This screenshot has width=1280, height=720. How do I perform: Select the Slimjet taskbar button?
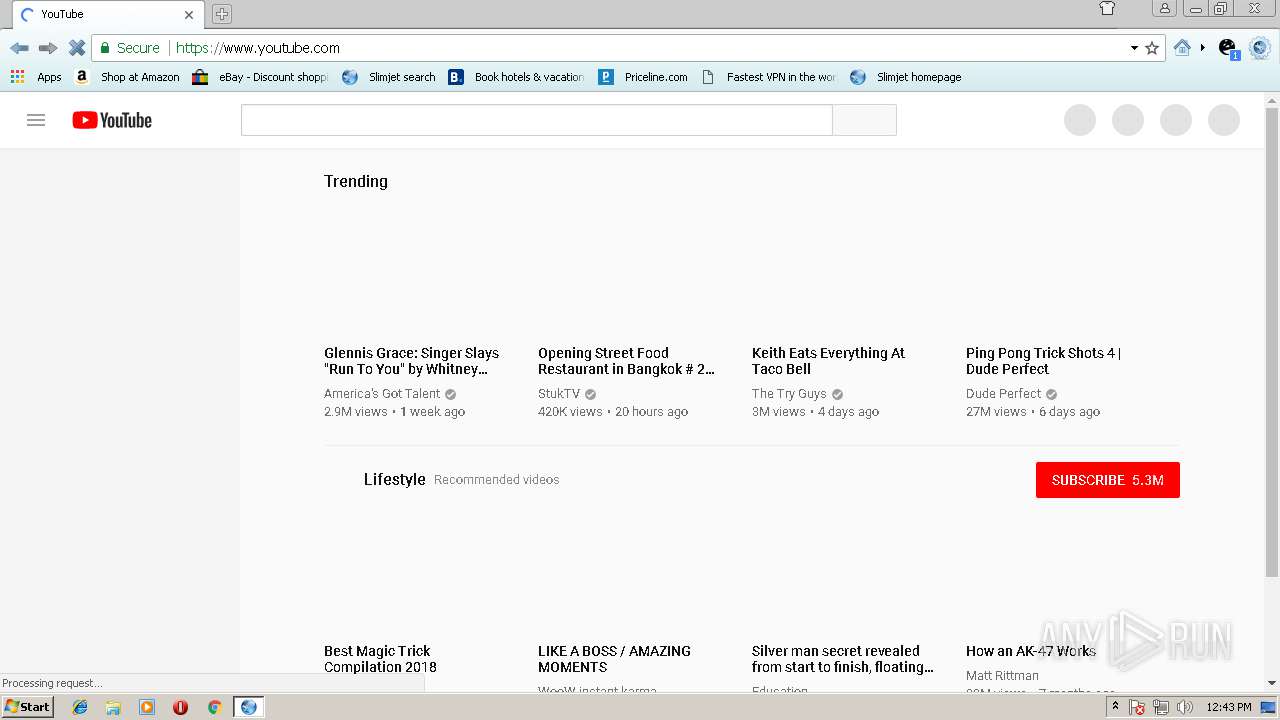coord(248,707)
